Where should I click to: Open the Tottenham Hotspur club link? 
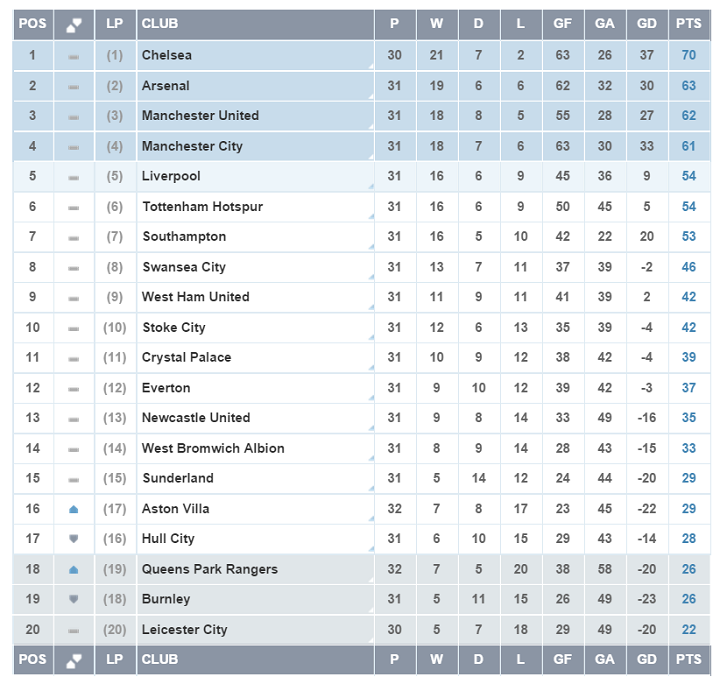202,207
